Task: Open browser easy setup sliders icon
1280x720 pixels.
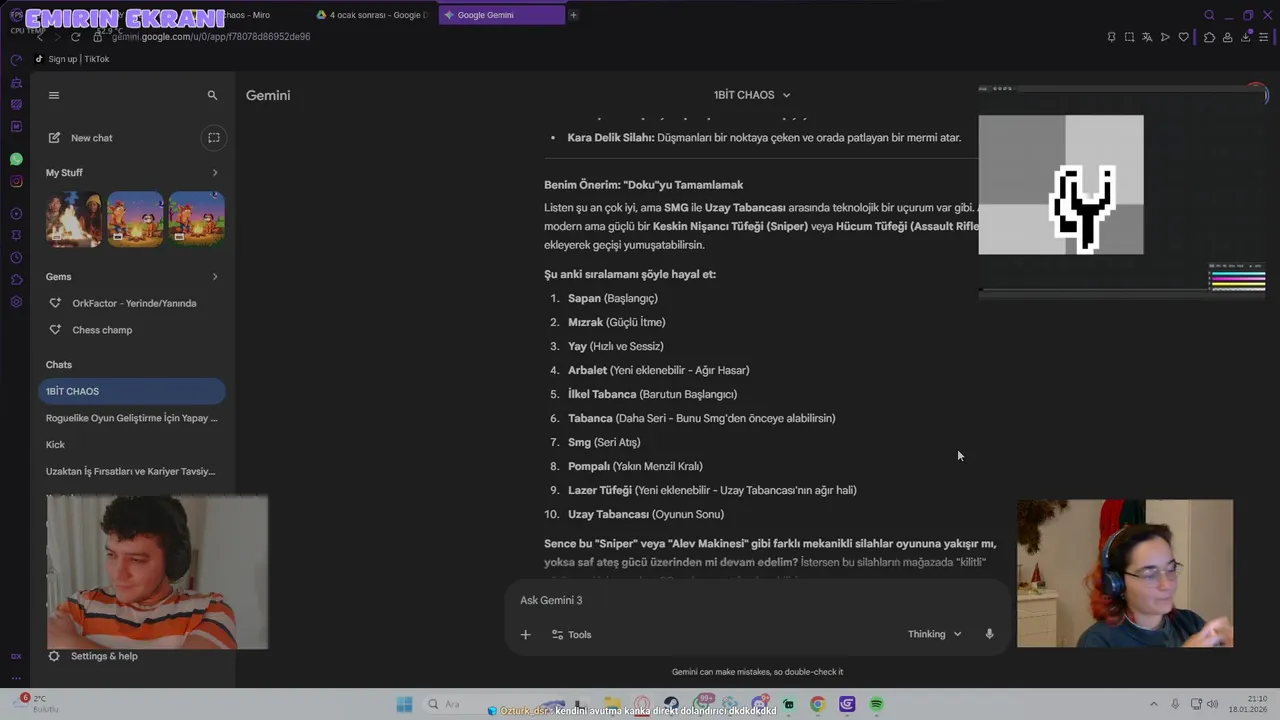Action: [1265, 37]
